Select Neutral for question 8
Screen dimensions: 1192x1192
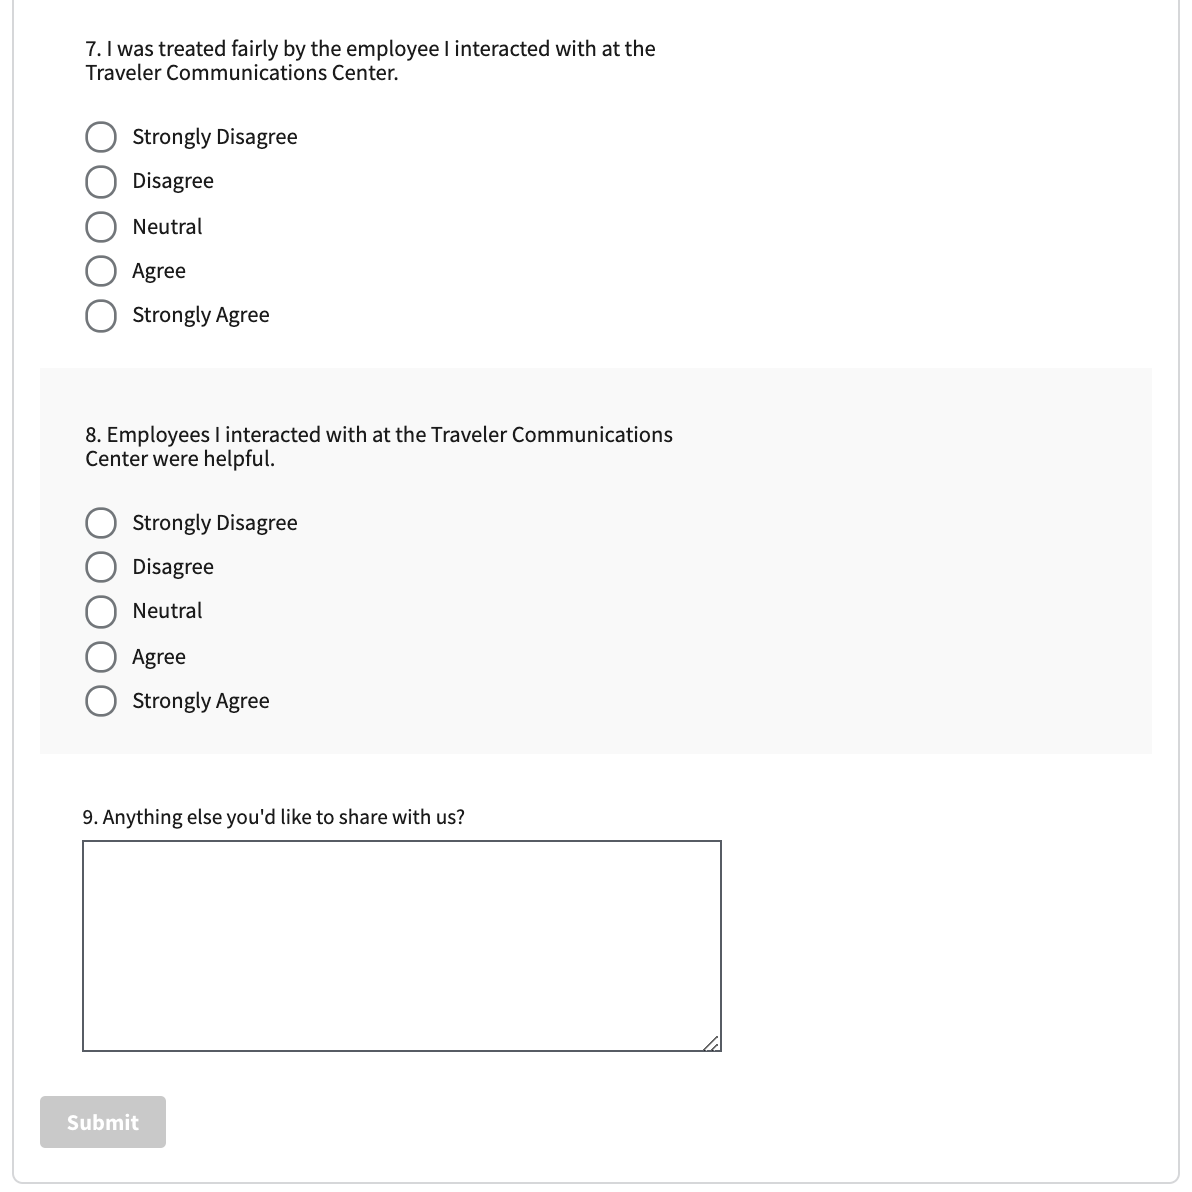(x=100, y=611)
